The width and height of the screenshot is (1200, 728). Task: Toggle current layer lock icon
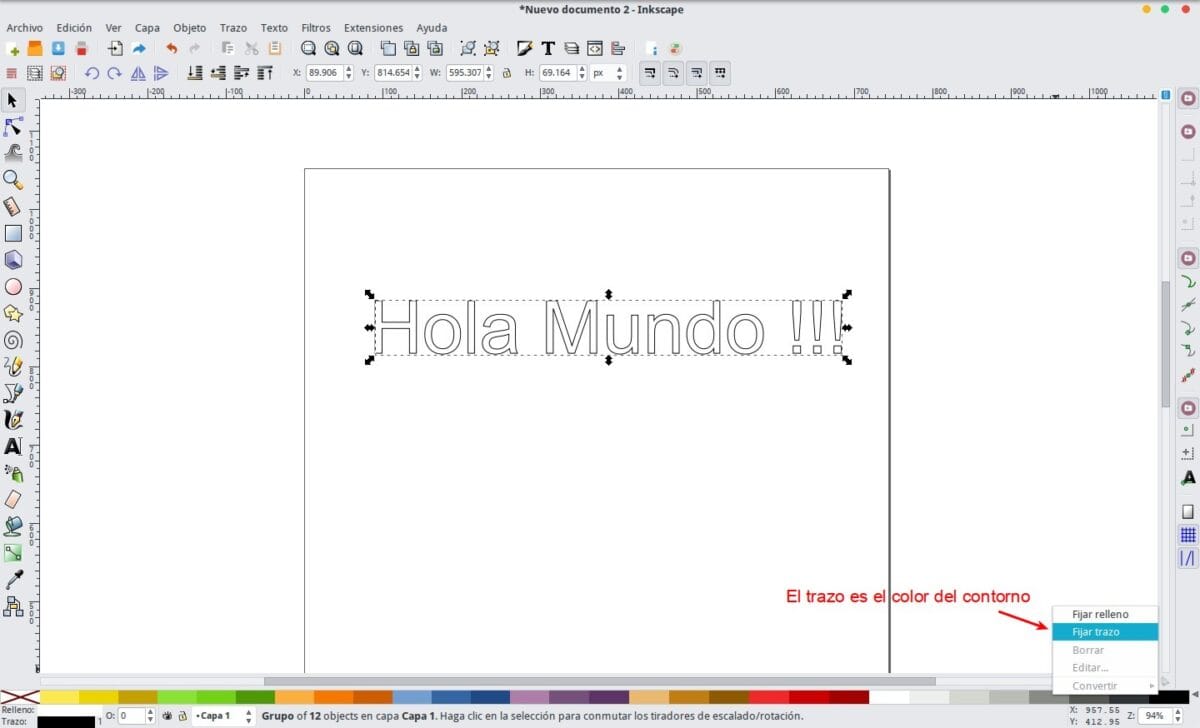pyautogui.click(x=181, y=716)
